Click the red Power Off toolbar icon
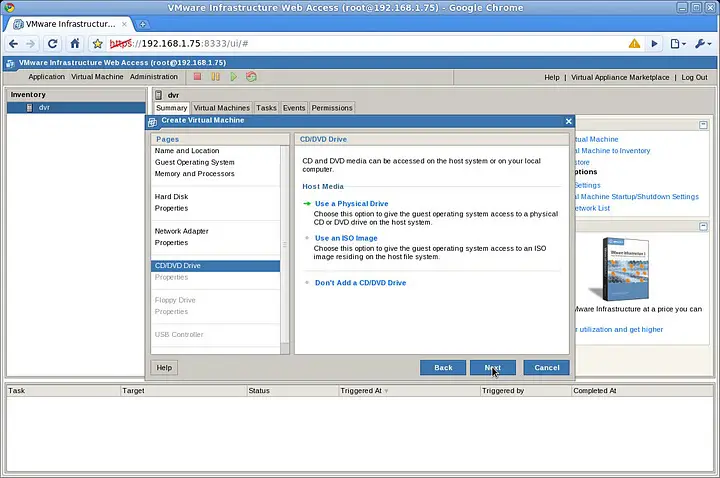720x478 pixels. tap(197, 77)
